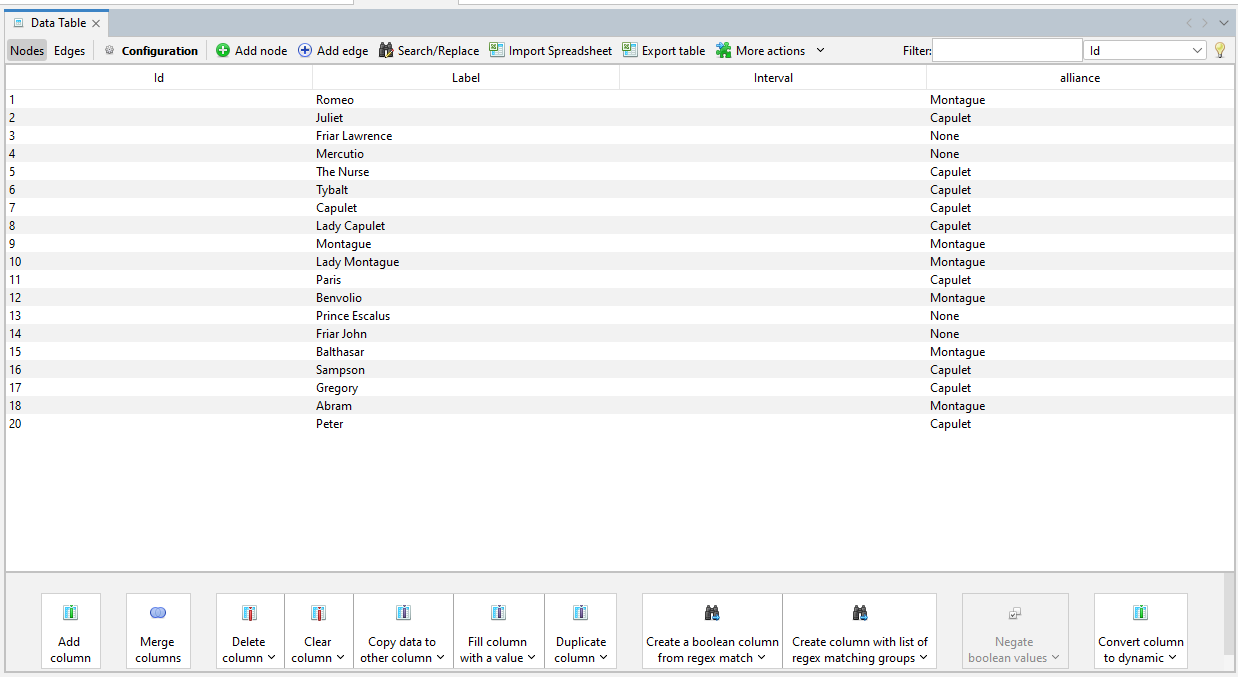Click the Duplicate column icon
Viewport: 1238px width, 677px height.
580,613
